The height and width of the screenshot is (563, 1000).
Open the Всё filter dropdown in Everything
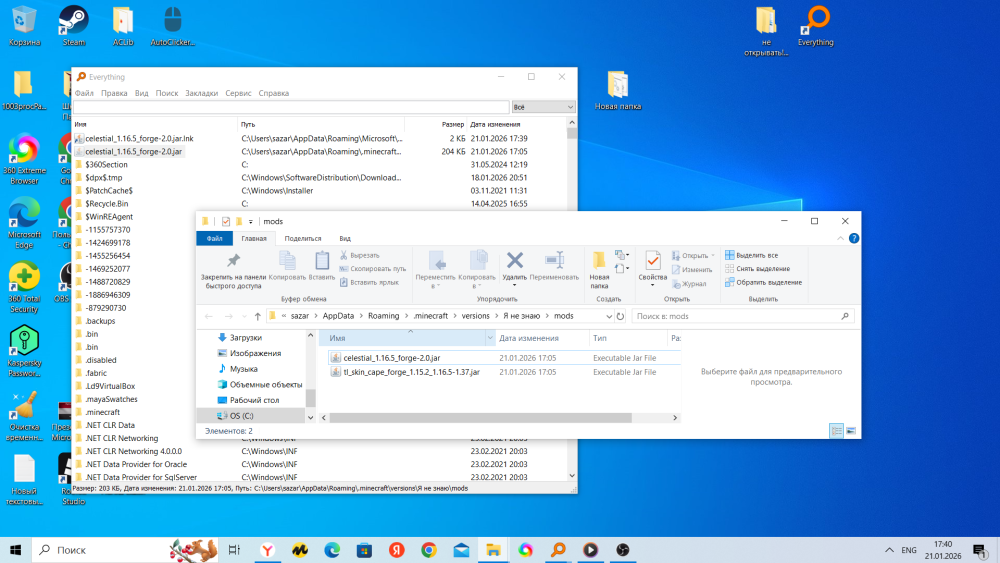click(x=543, y=107)
